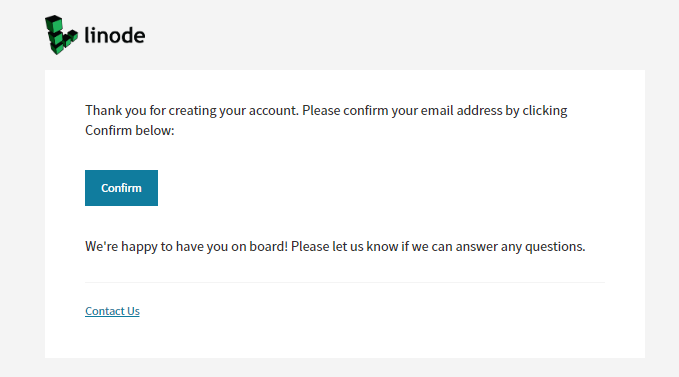This screenshot has height=377, width=679.
Task: Click the word "clicking" ending the first line
Action: pos(545,110)
